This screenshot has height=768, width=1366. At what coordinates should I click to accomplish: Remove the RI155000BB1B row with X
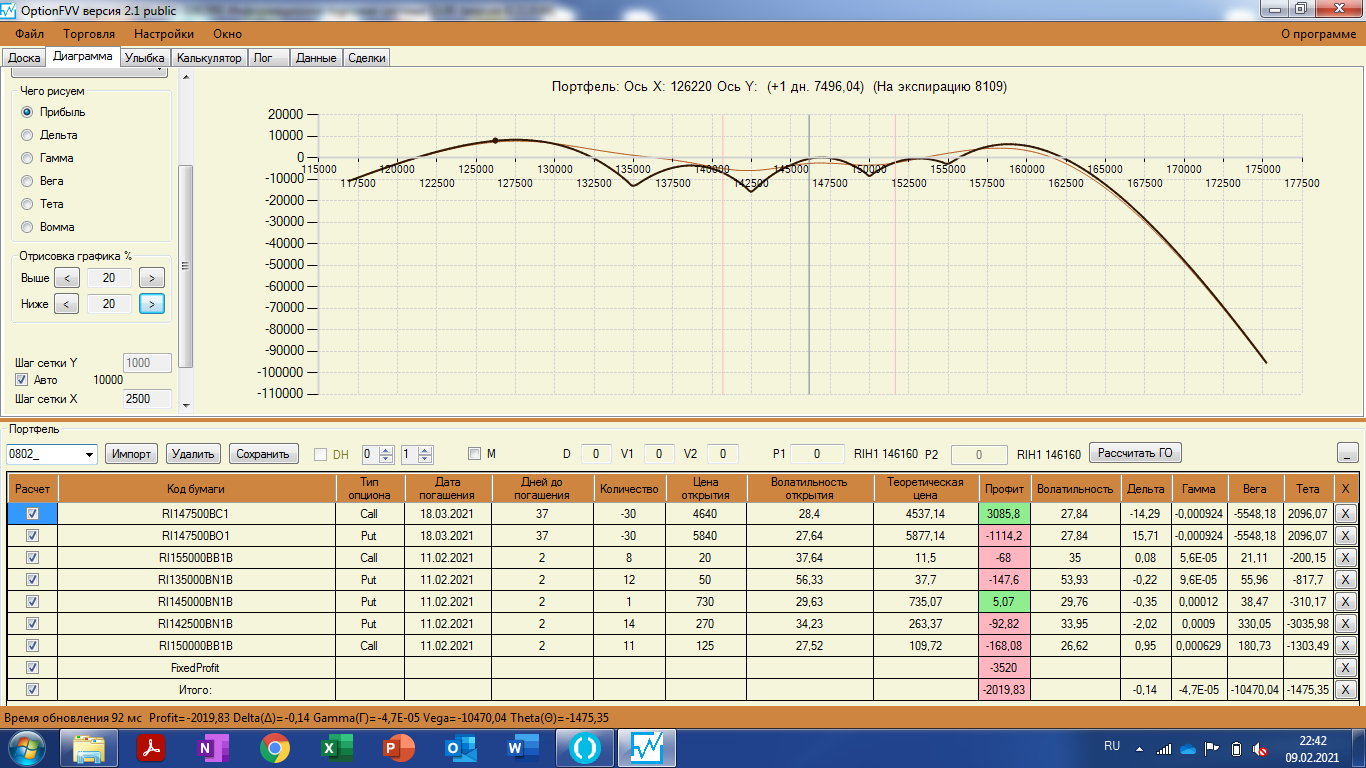click(x=1346, y=557)
